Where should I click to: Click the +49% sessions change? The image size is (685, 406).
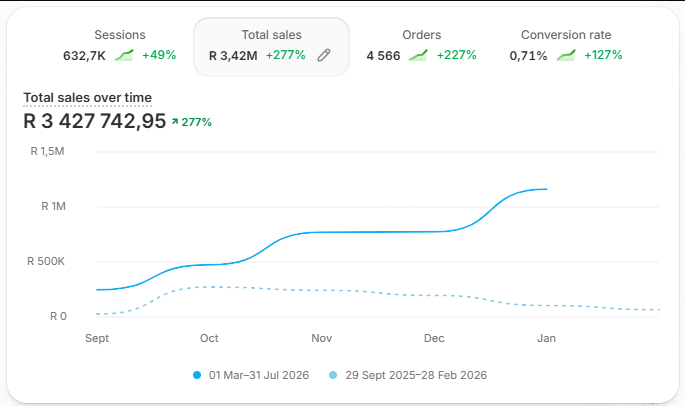pos(159,55)
